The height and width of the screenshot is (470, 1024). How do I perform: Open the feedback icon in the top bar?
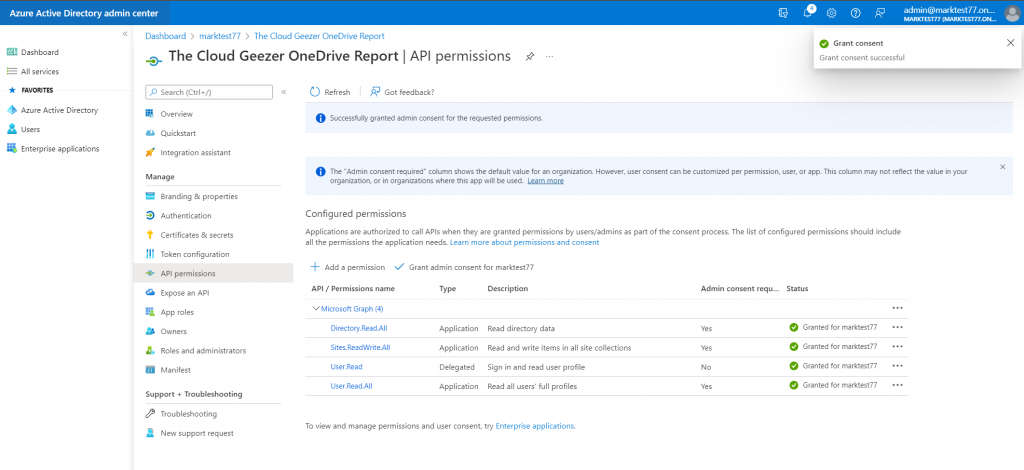click(880, 13)
